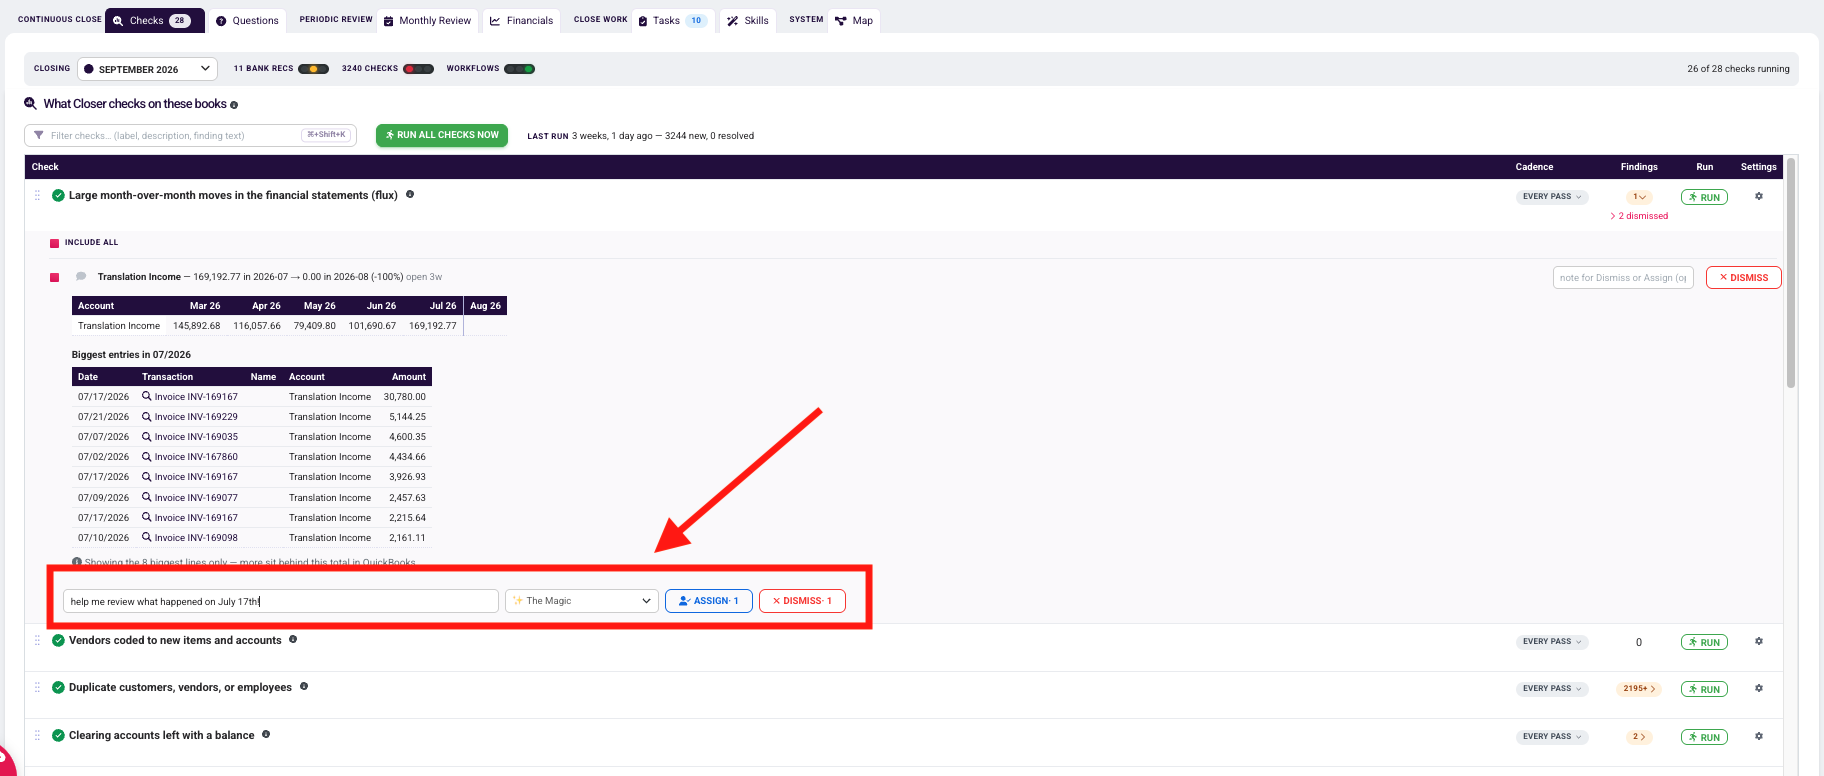Open the Skills tab

coord(748,20)
